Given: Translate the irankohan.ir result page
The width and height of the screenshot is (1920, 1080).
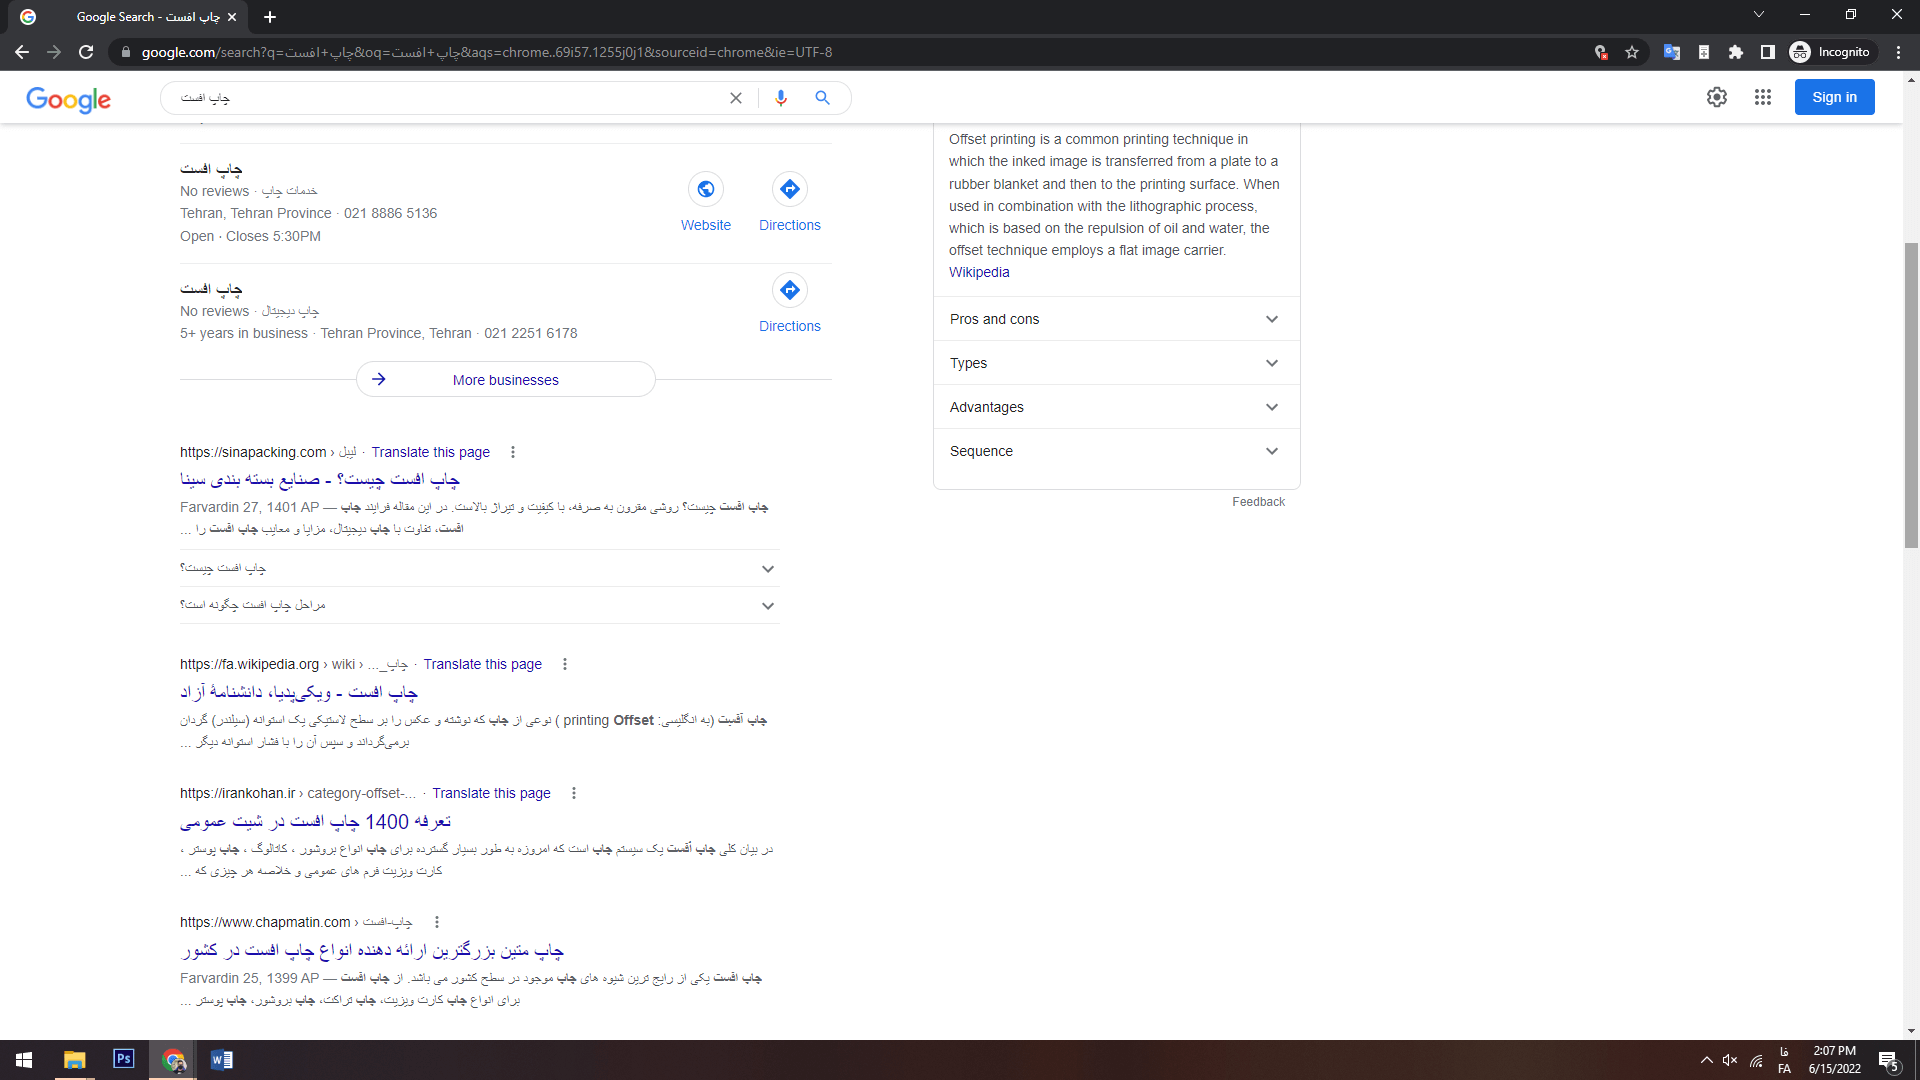Looking at the screenshot, I should click(491, 793).
